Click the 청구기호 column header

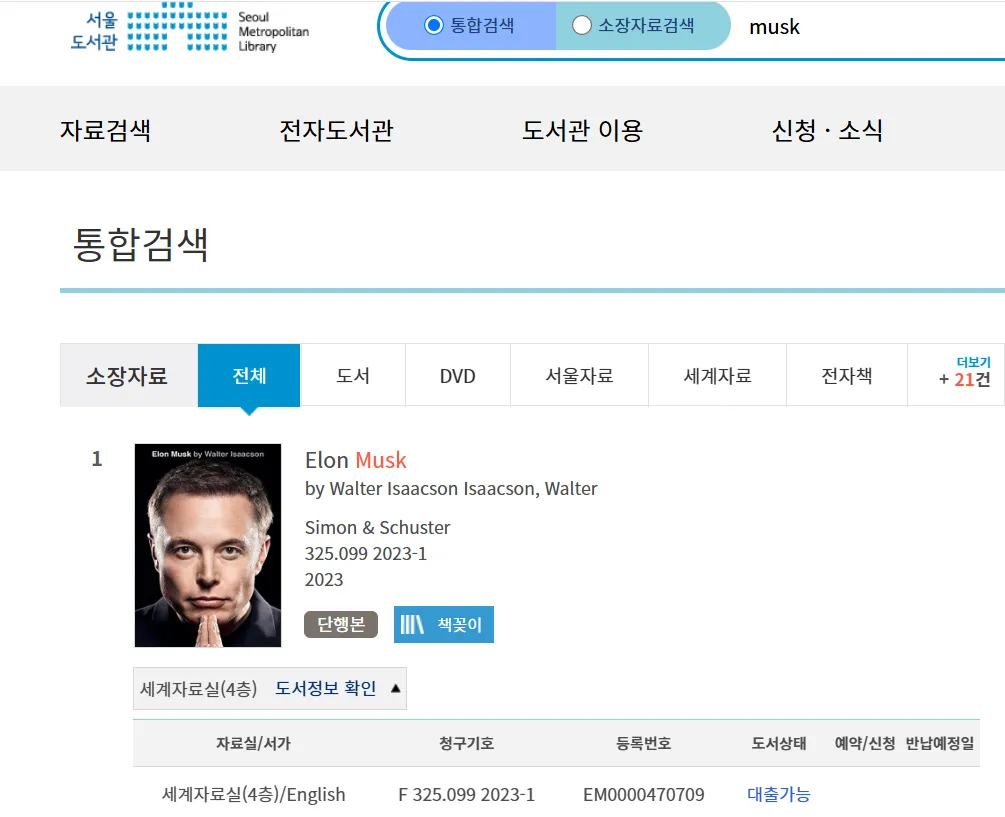click(467, 743)
